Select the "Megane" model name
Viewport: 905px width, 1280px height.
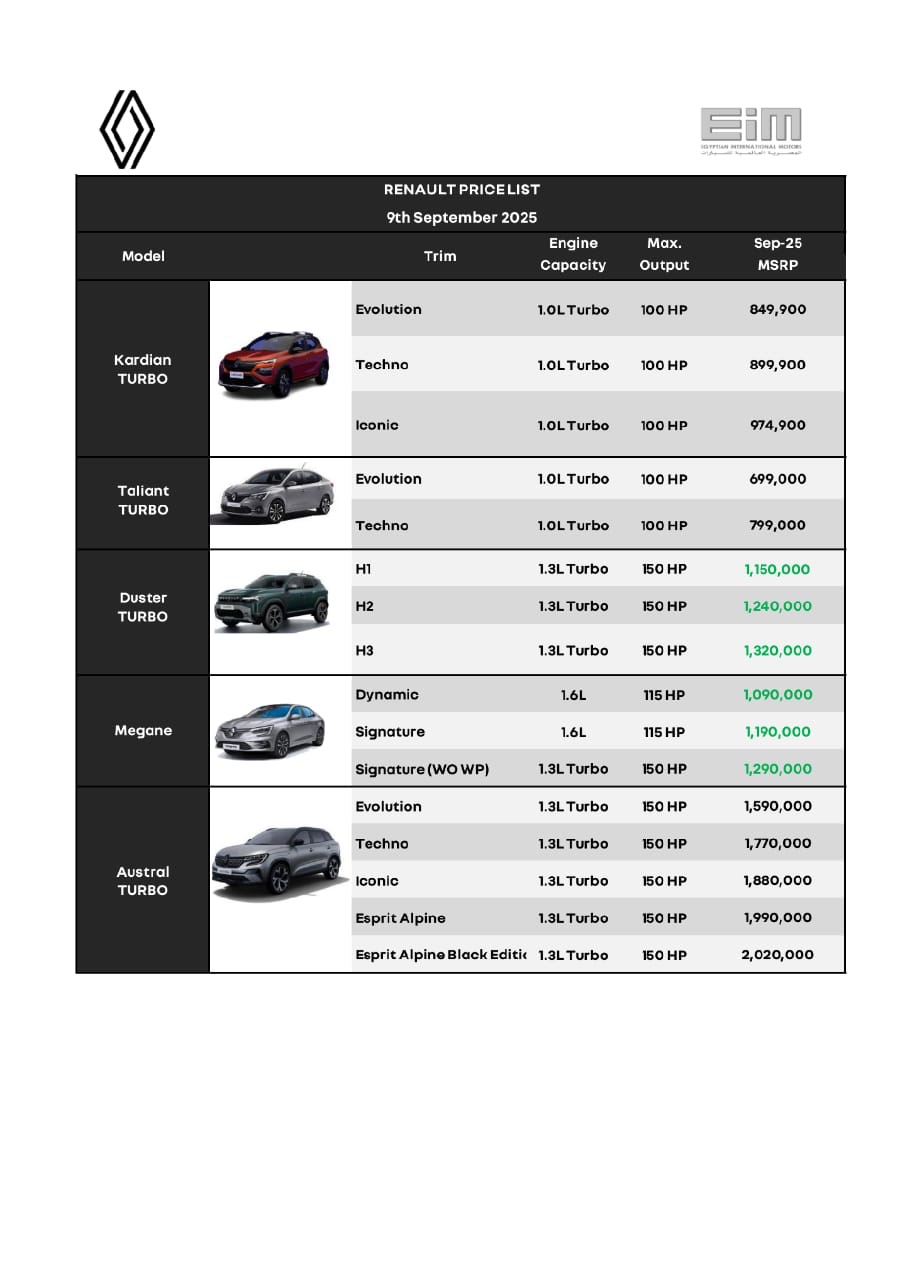[x=143, y=731]
